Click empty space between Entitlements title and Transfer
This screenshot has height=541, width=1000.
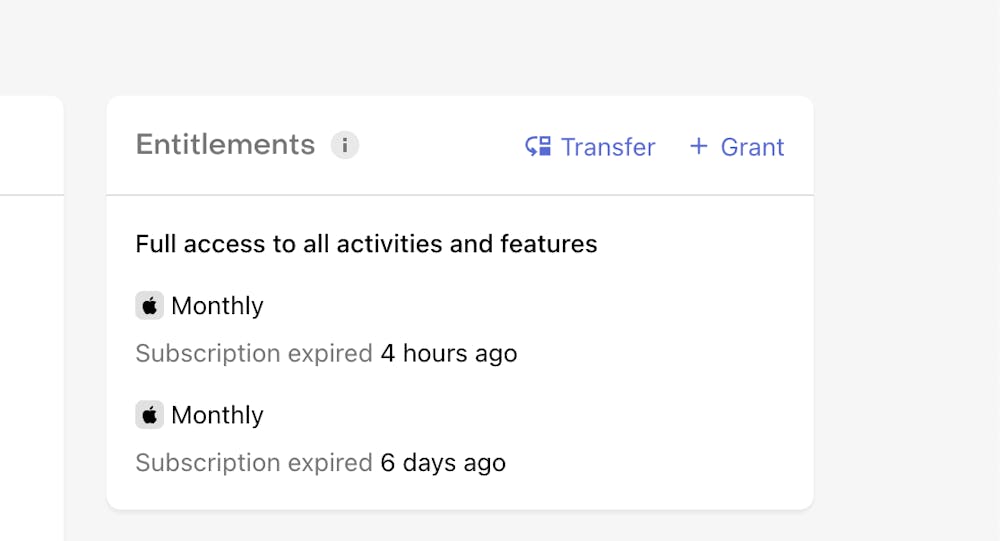[x=440, y=146]
